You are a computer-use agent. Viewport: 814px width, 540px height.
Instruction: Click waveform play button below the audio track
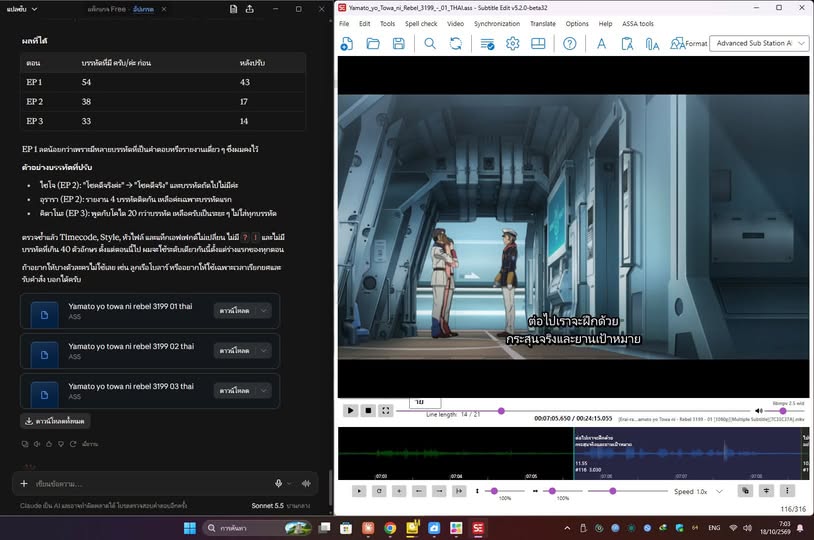(359, 491)
